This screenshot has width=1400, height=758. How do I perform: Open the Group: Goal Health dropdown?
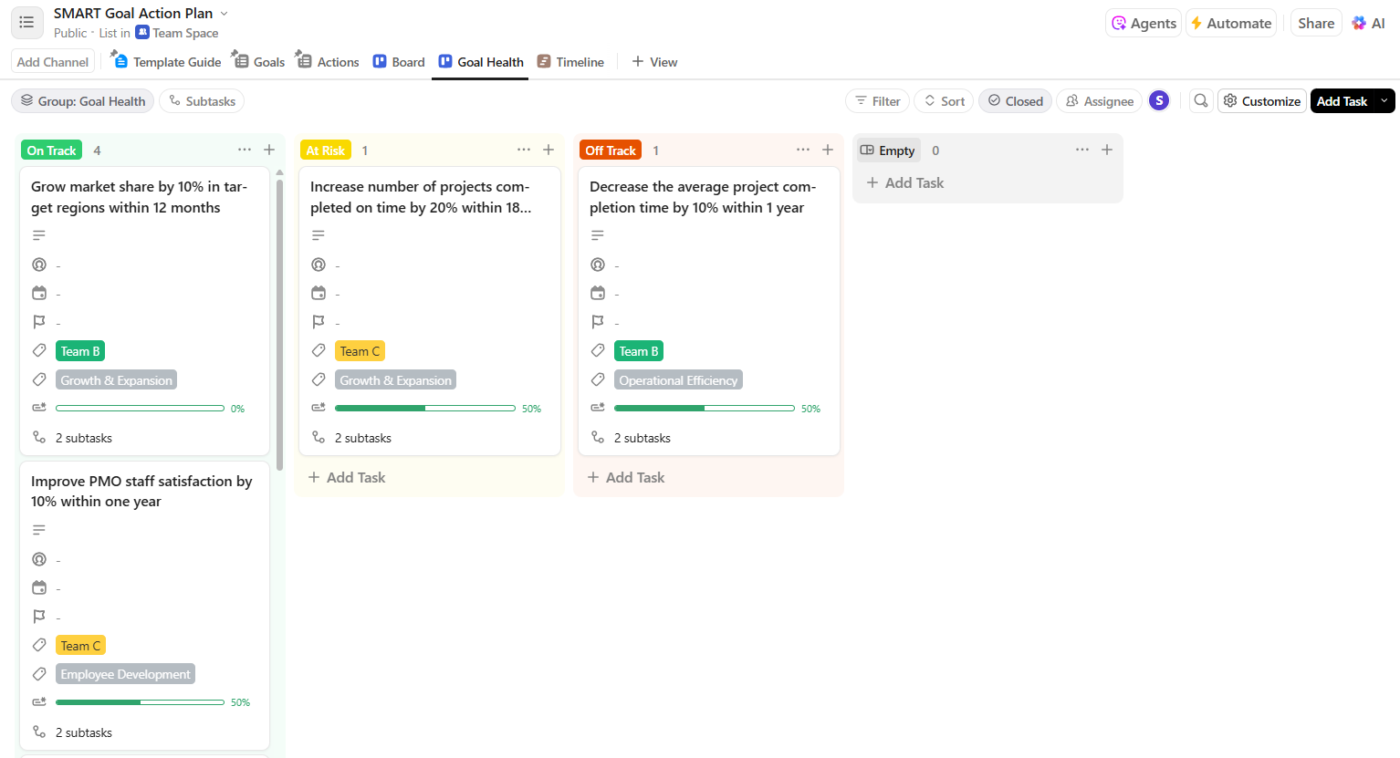pos(83,101)
